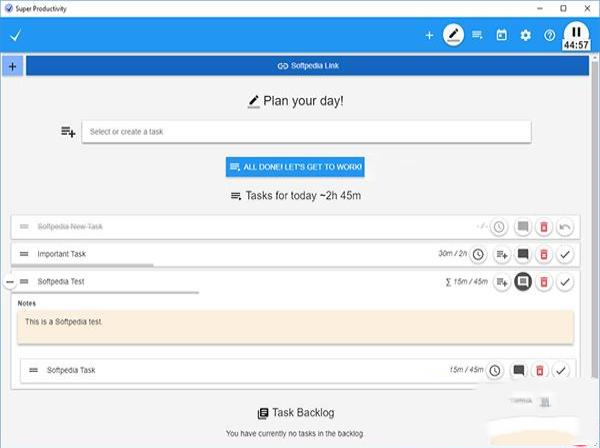
Task: Open time estimate clock for Softpedia New Task
Action: pos(499,227)
